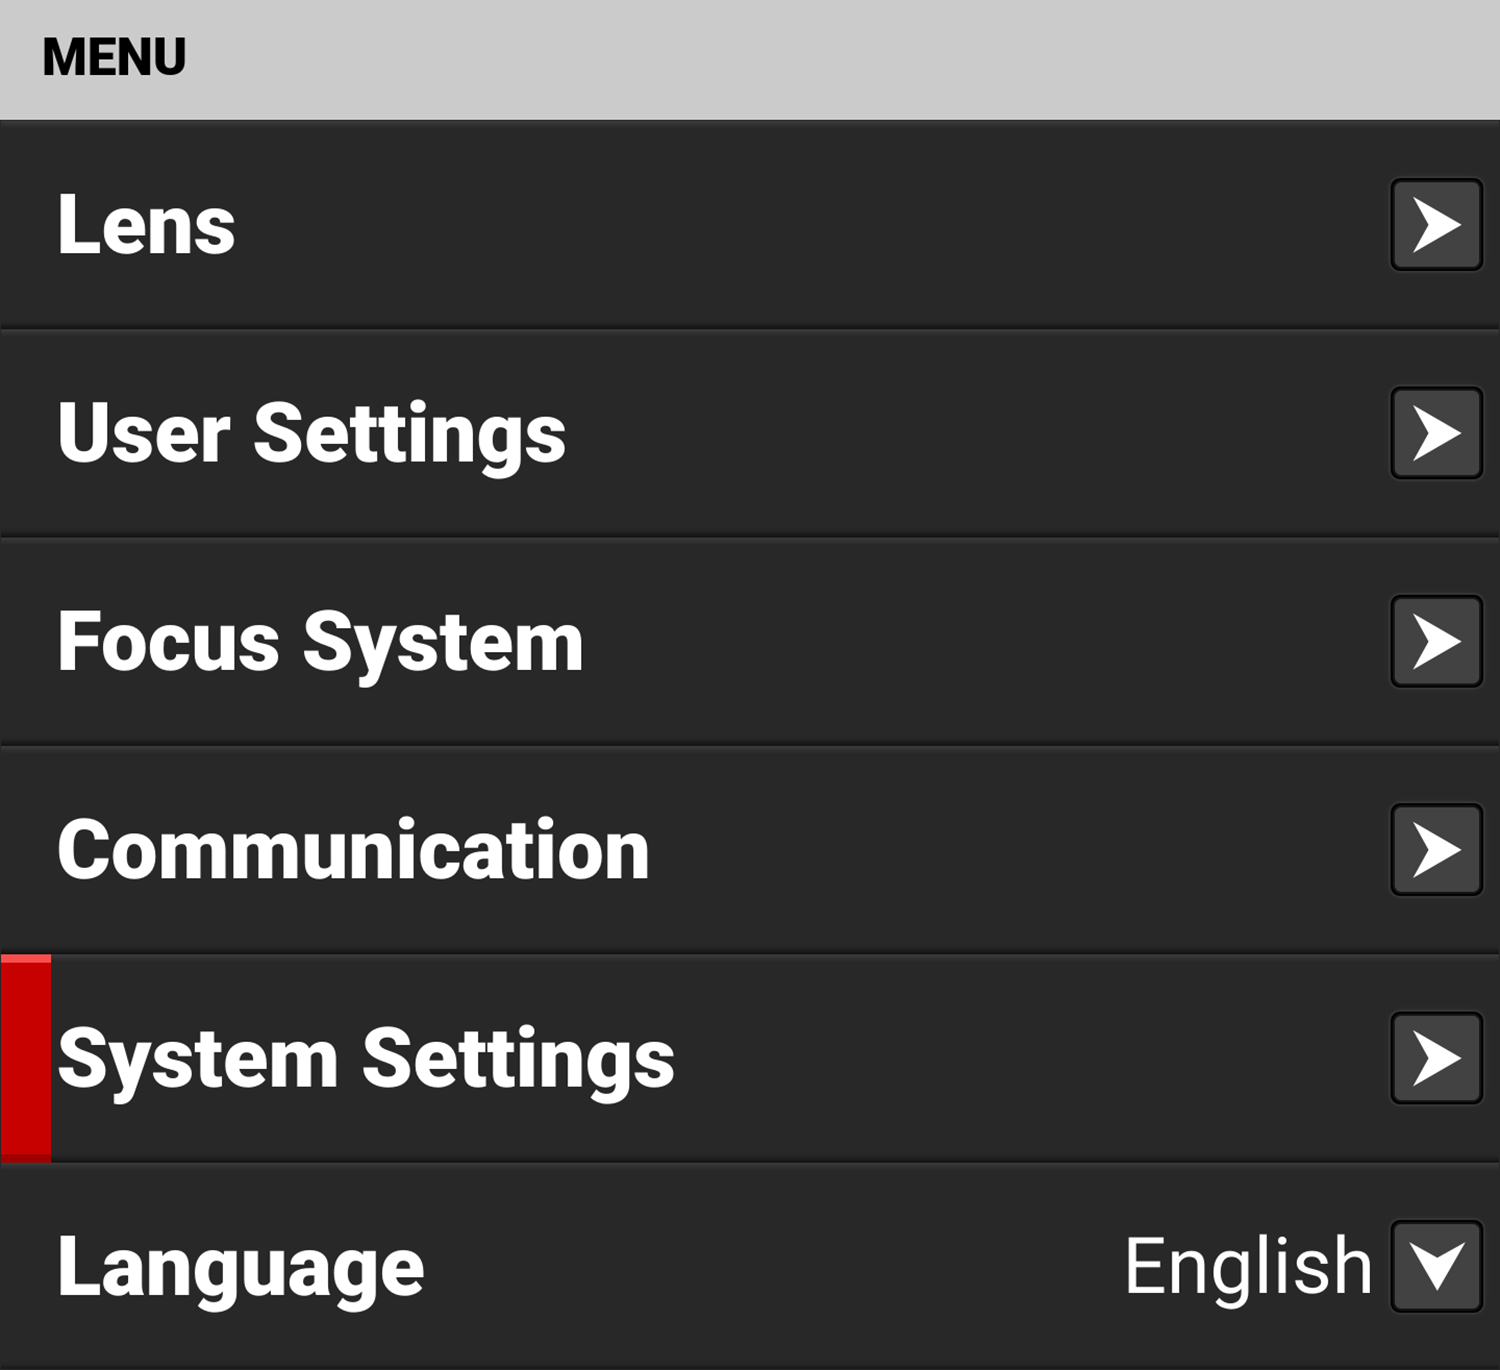The image size is (1500, 1370).
Task: Click the System Settings arrow button
Action: click(x=1436, y=1058)
